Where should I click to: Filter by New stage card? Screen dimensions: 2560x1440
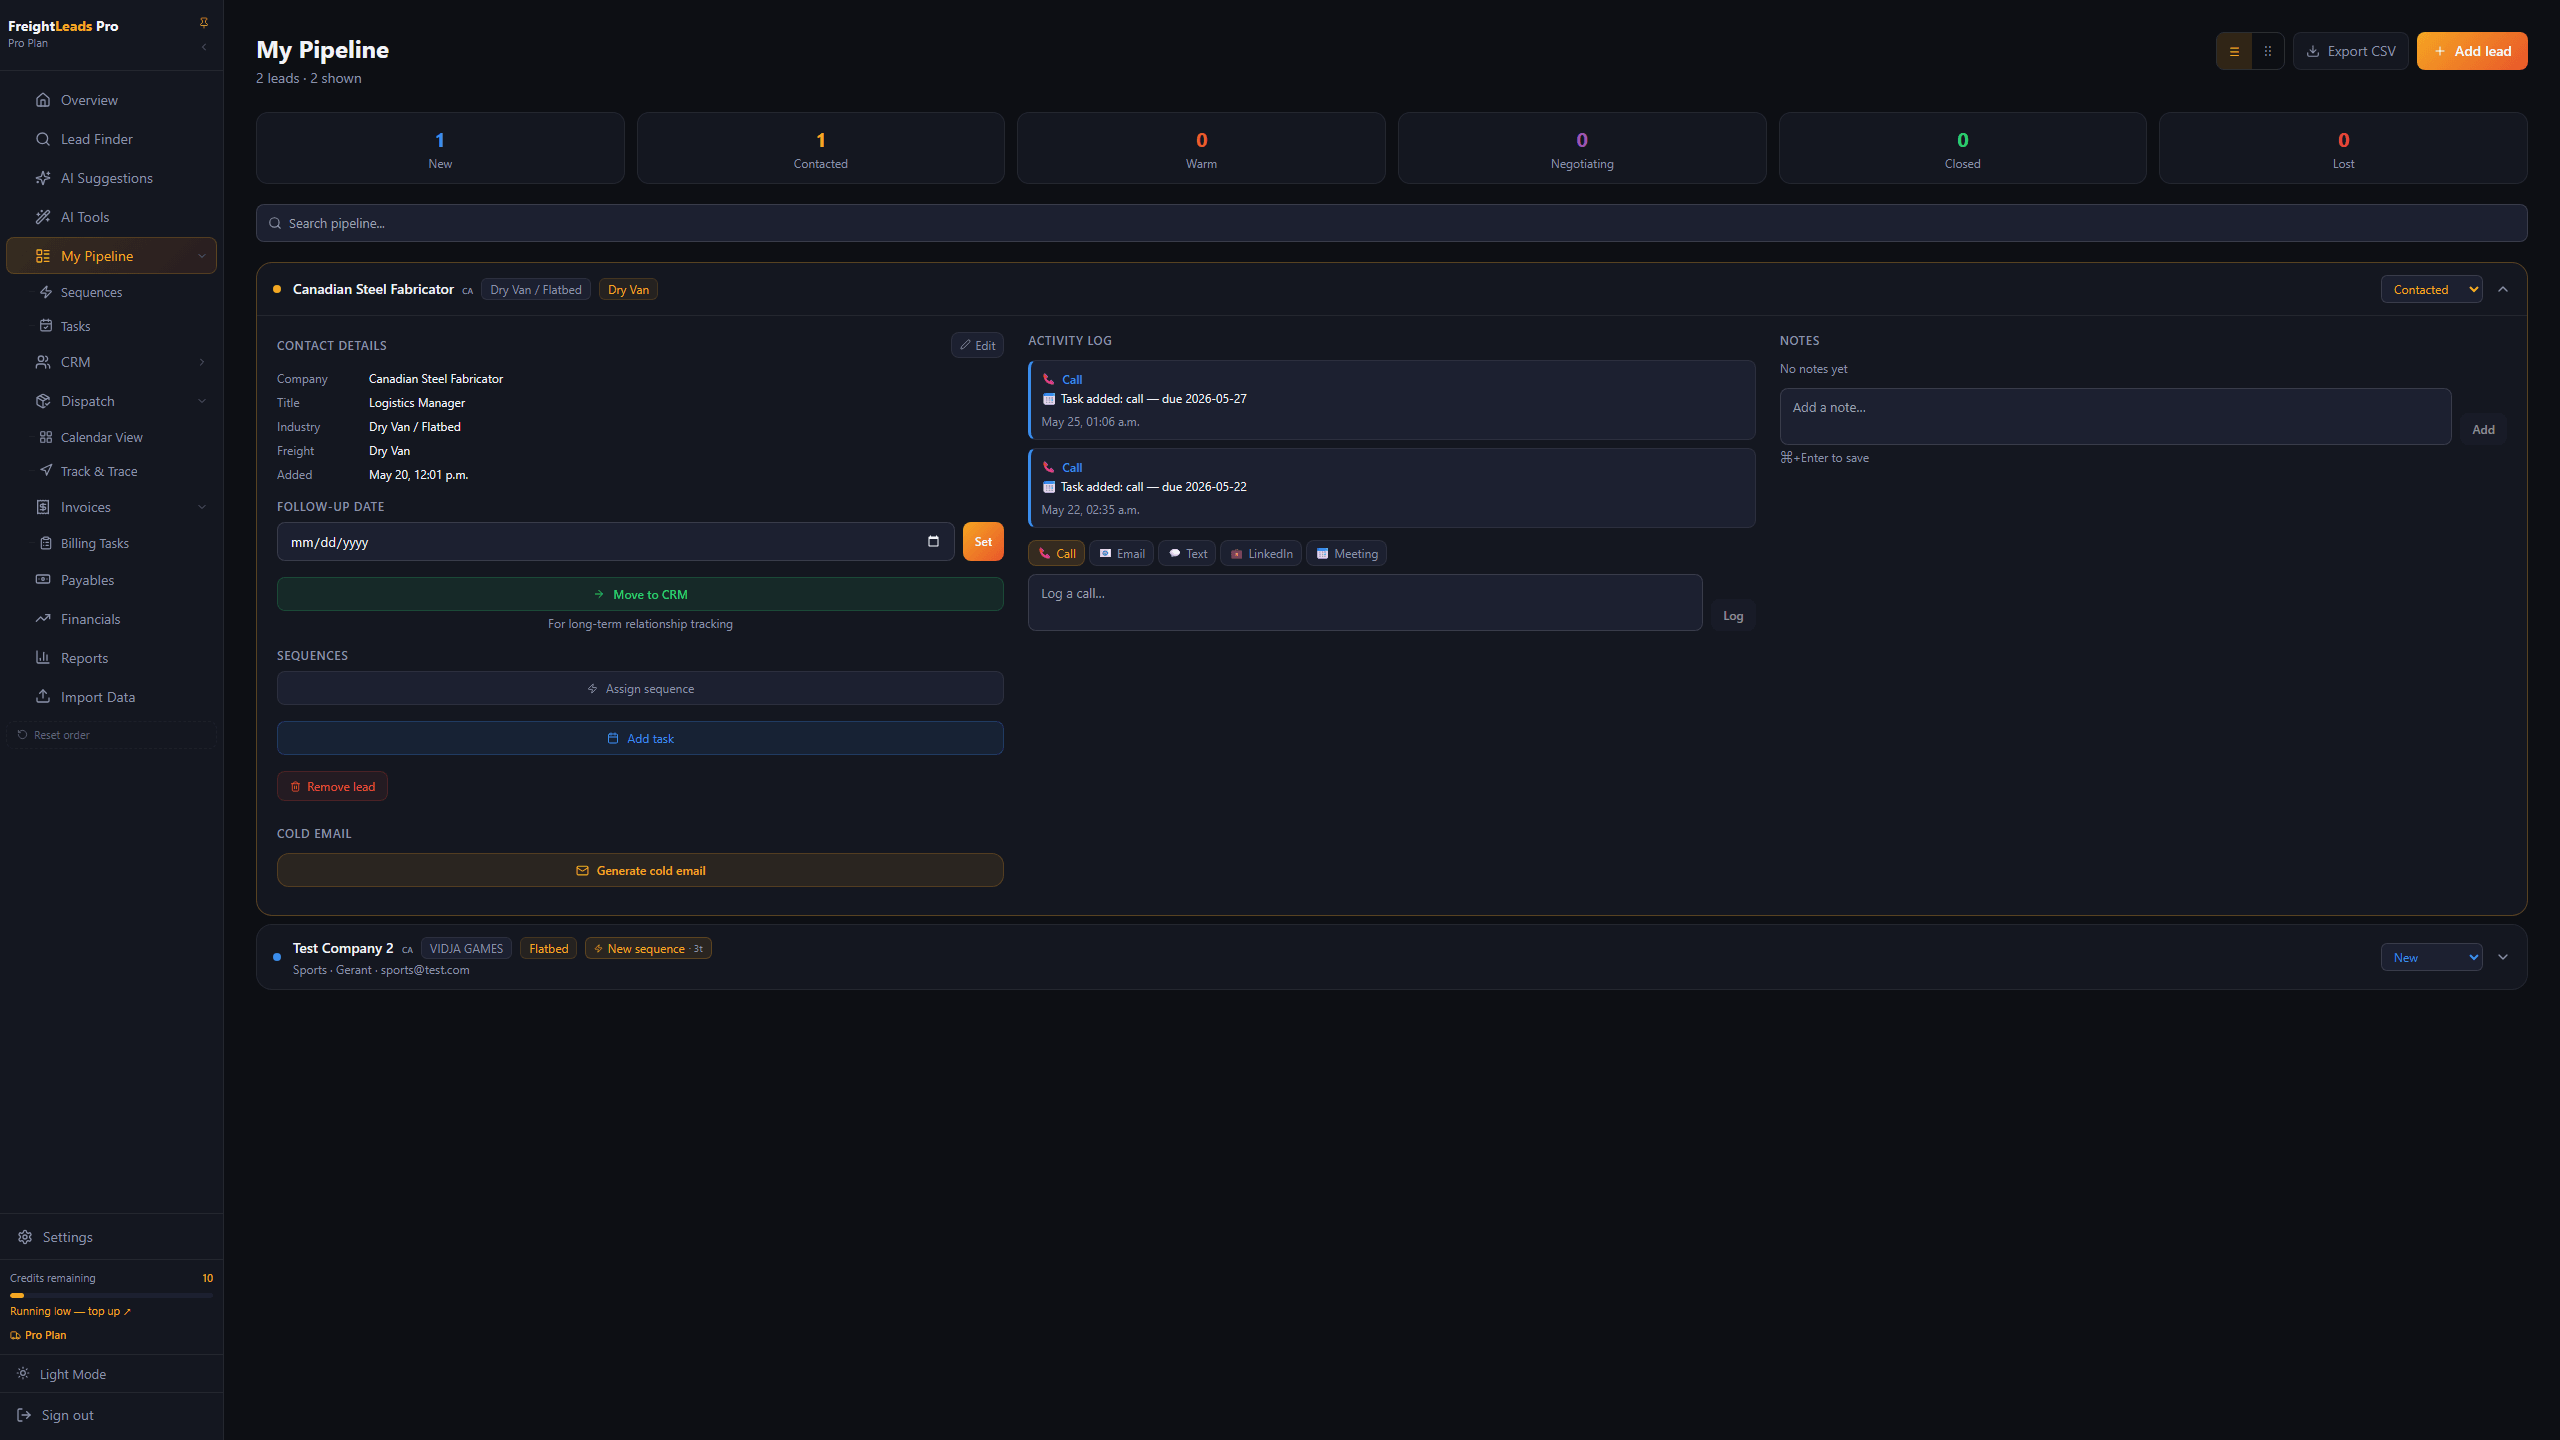pyautogui.click(x=440, y=148)
